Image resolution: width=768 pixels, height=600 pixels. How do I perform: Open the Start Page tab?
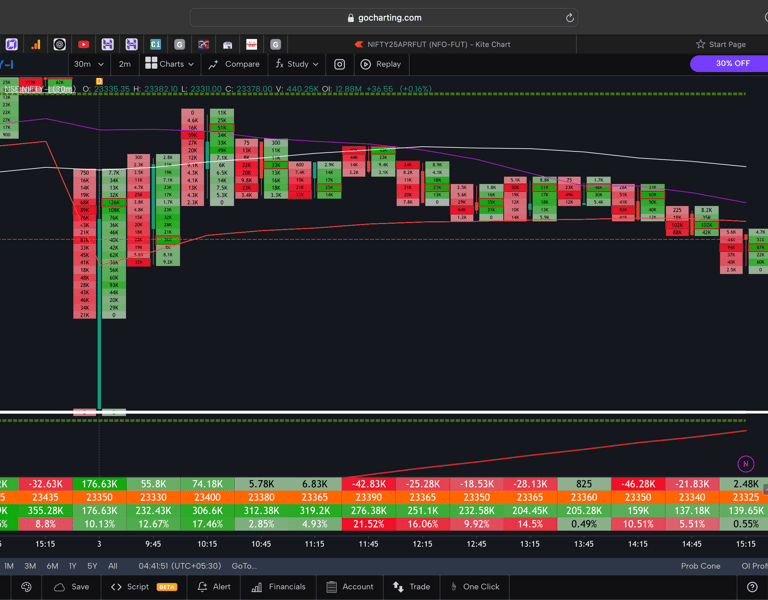tap(720, 44)
